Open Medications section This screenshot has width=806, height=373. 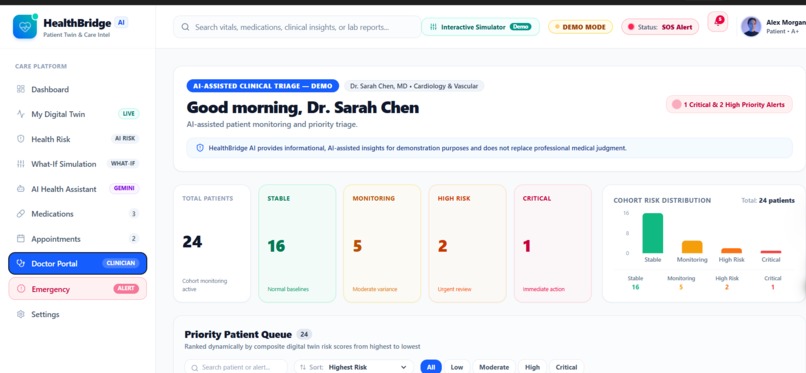[x=78, y=214]
